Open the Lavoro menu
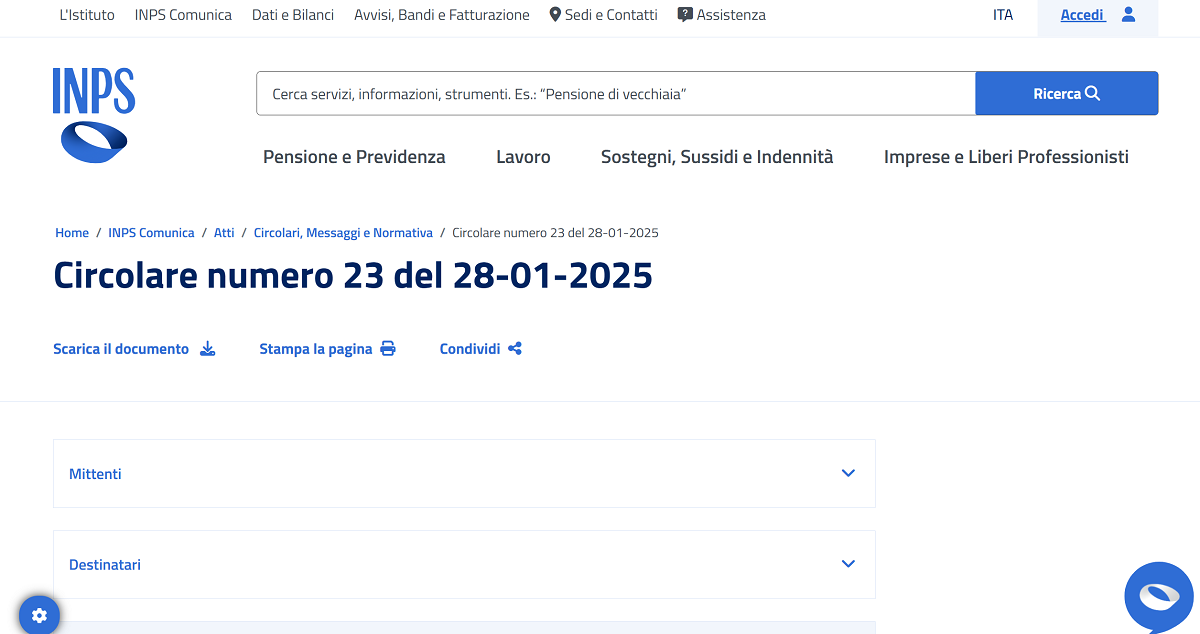This screenshot has width=1200, height=634. (x=523, y=157)
